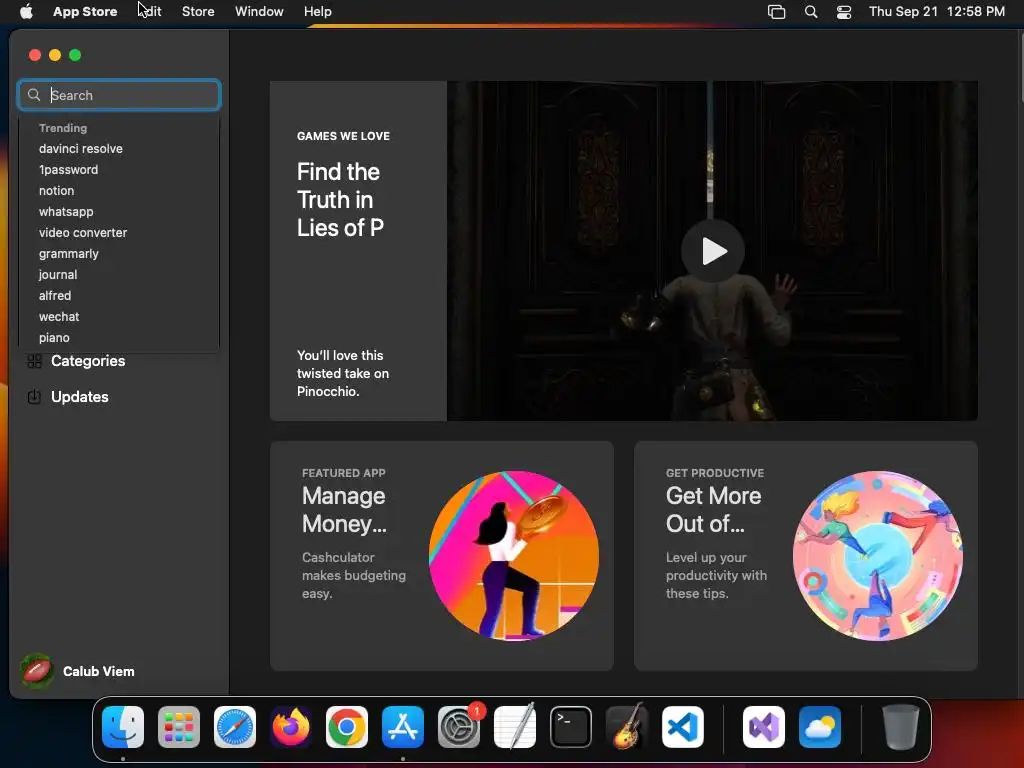Image resolution: width=1024 pixels, height=768 pixels.
Task: Click the green full-screen window button
Action: [x=75, y=55]
